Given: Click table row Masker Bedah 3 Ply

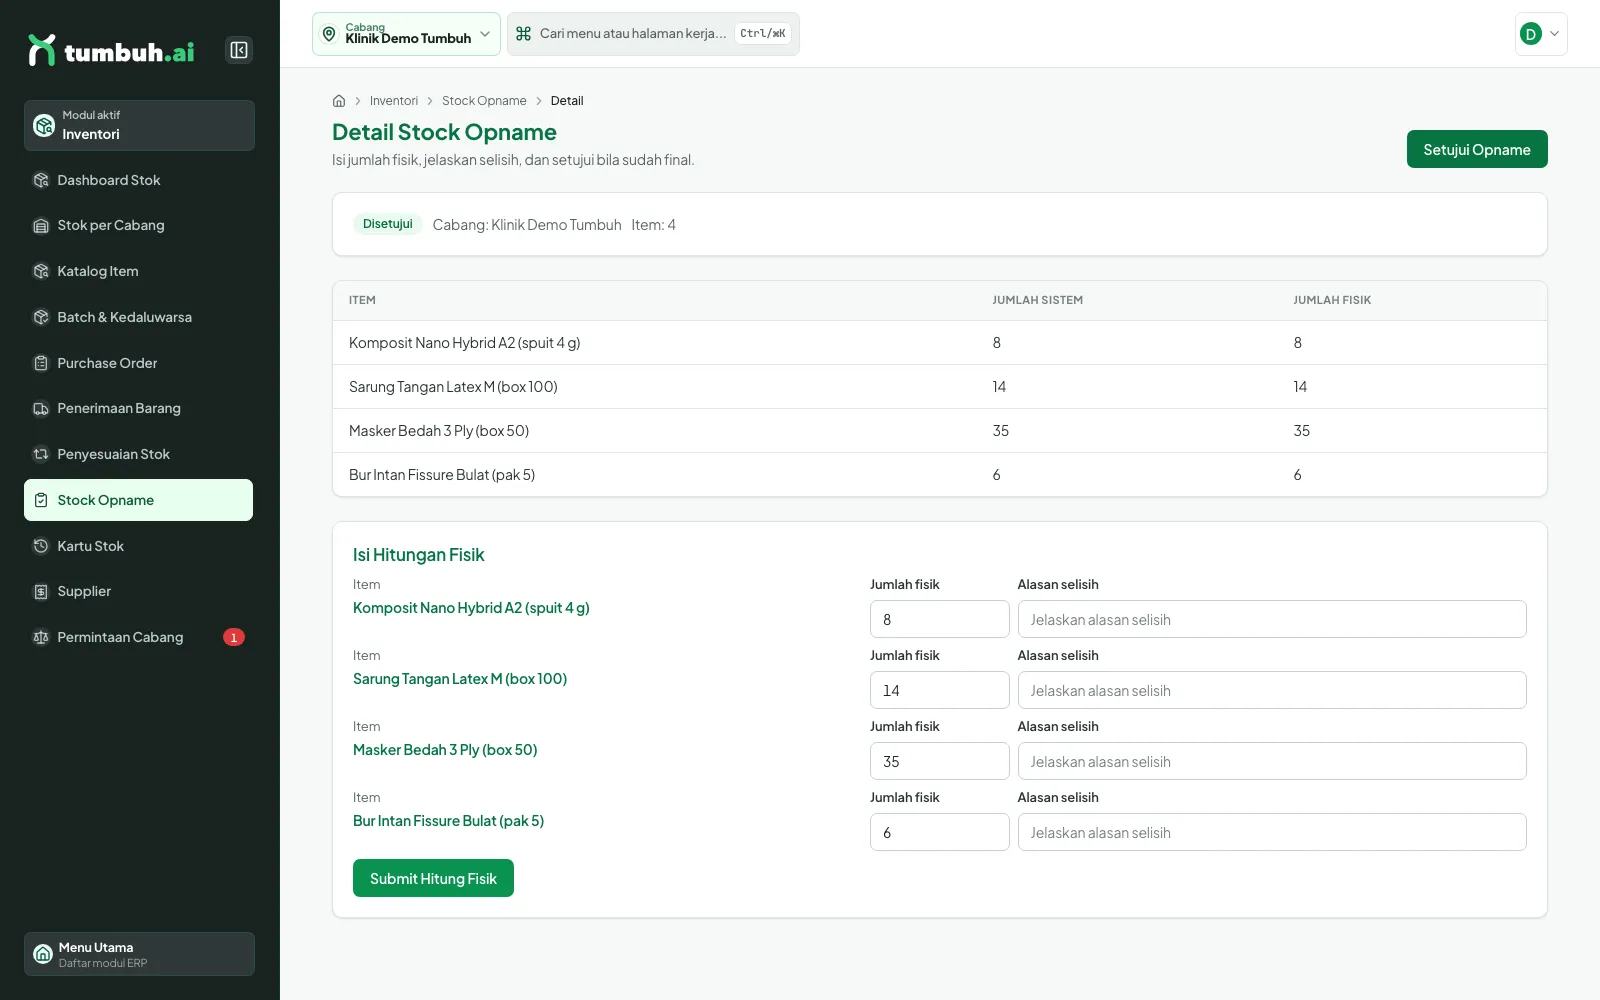Looking at the screenshot, I should click(940, 431).
